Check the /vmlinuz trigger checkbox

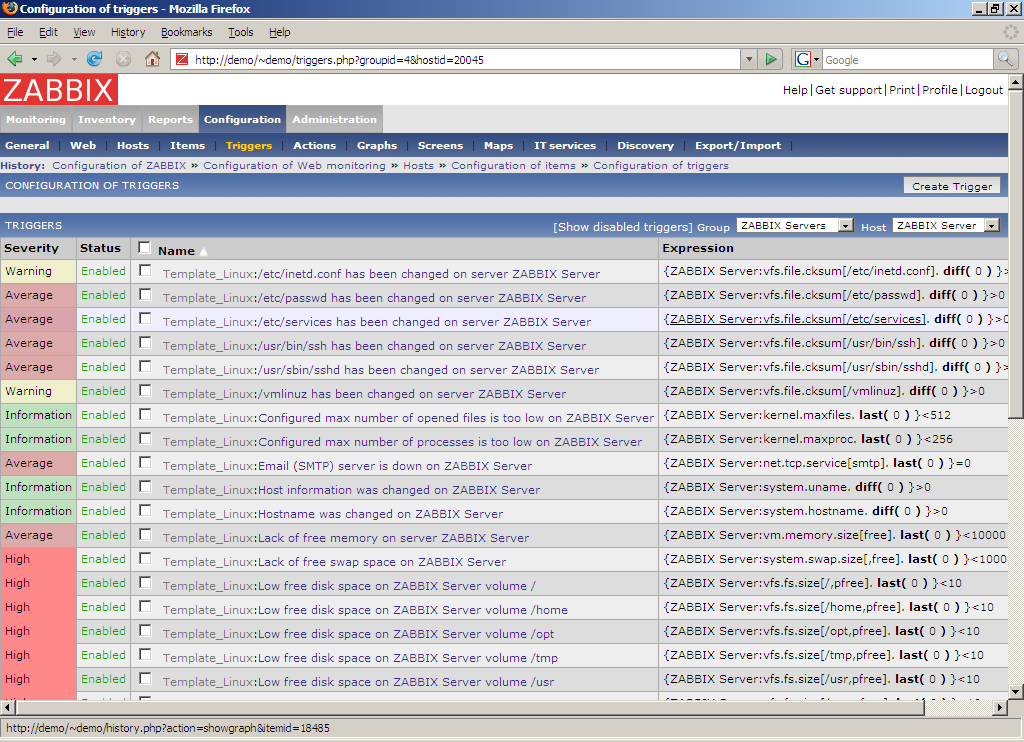coord(145,391)
